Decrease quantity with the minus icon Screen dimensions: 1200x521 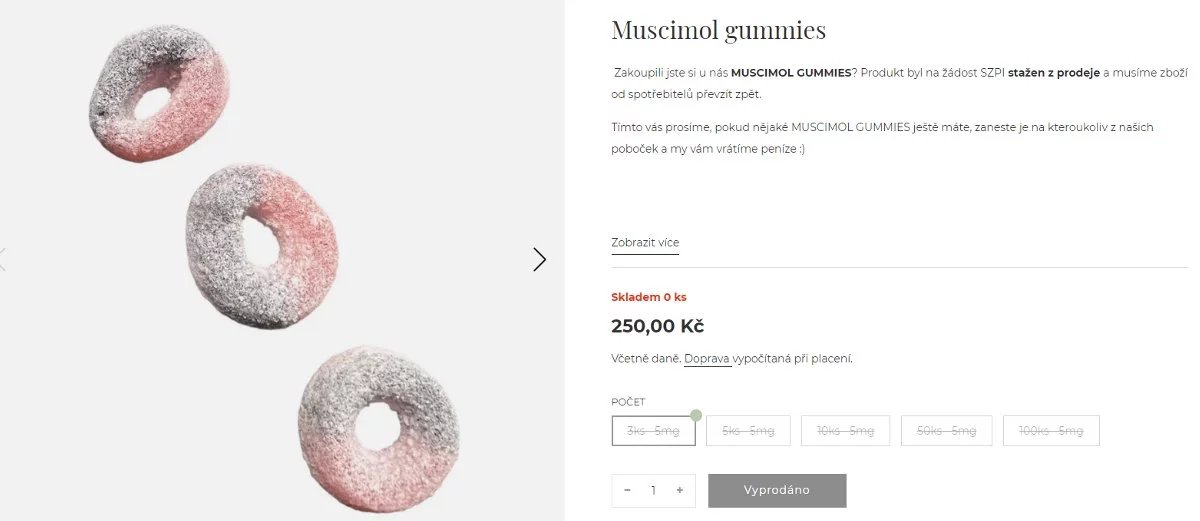pyautogui.click(x=627, y=490)
